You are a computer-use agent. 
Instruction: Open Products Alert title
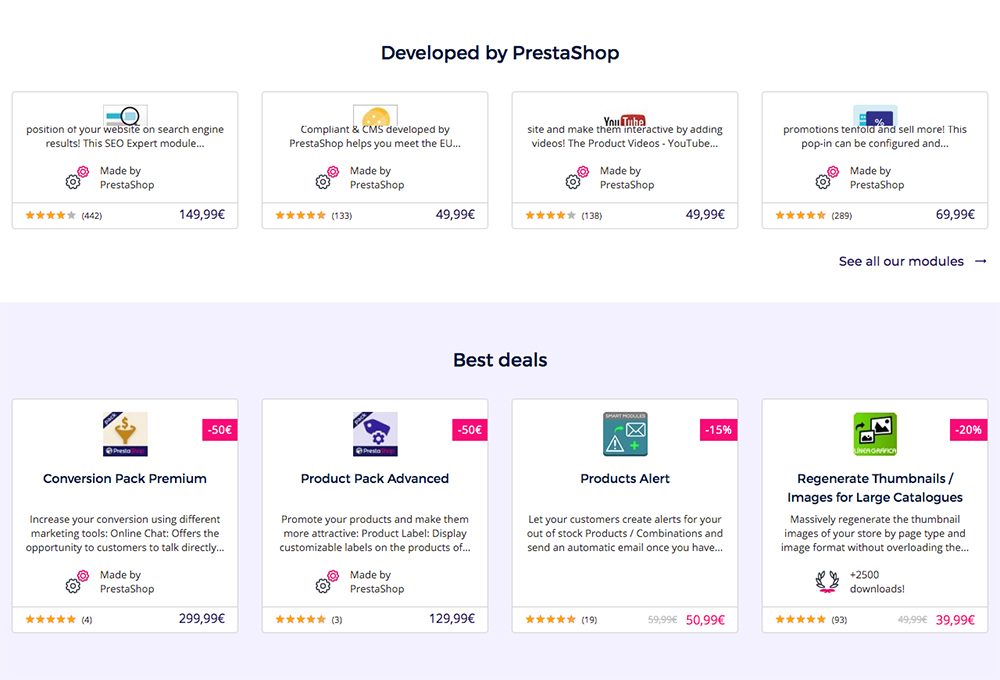point(625,478)
